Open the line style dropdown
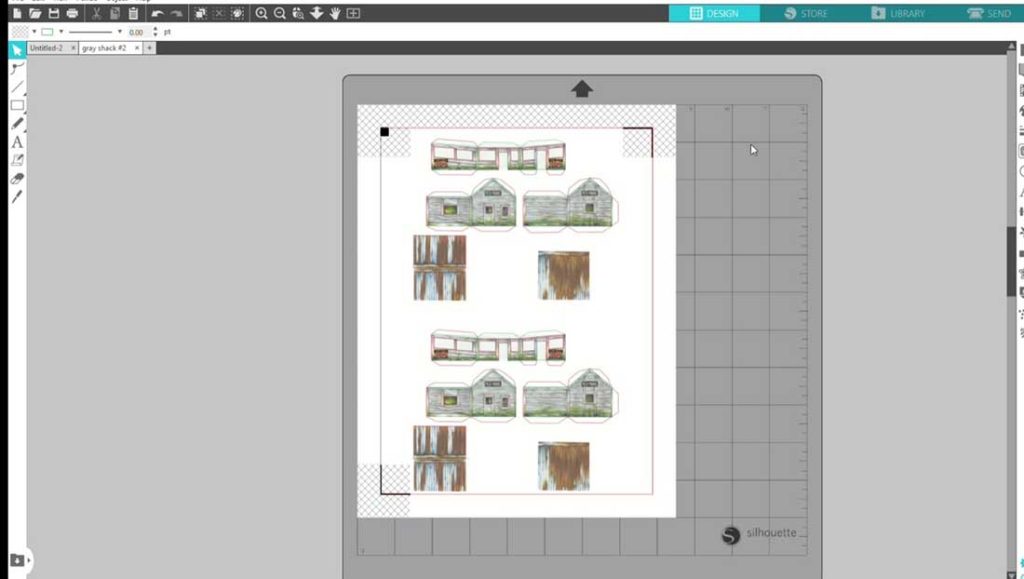Screen dimensions: 1024x579 [x=120, y=31]
